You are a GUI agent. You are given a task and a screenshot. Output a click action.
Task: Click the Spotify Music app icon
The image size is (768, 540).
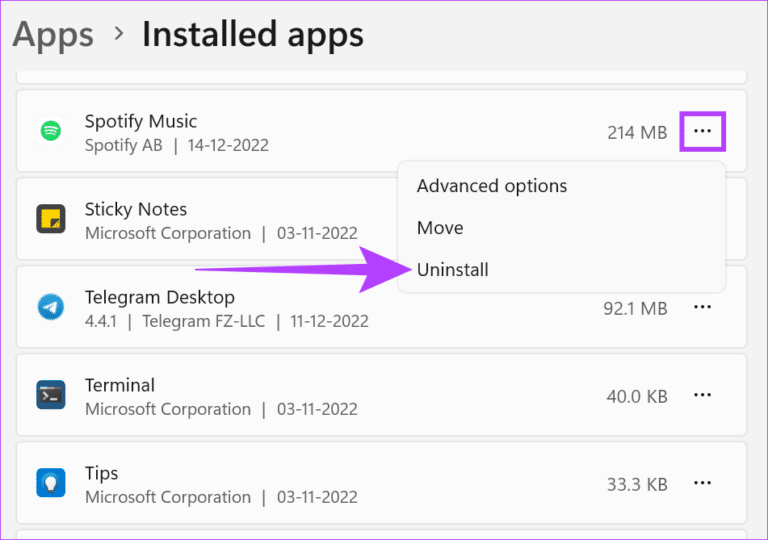click(x=51, y=131)
